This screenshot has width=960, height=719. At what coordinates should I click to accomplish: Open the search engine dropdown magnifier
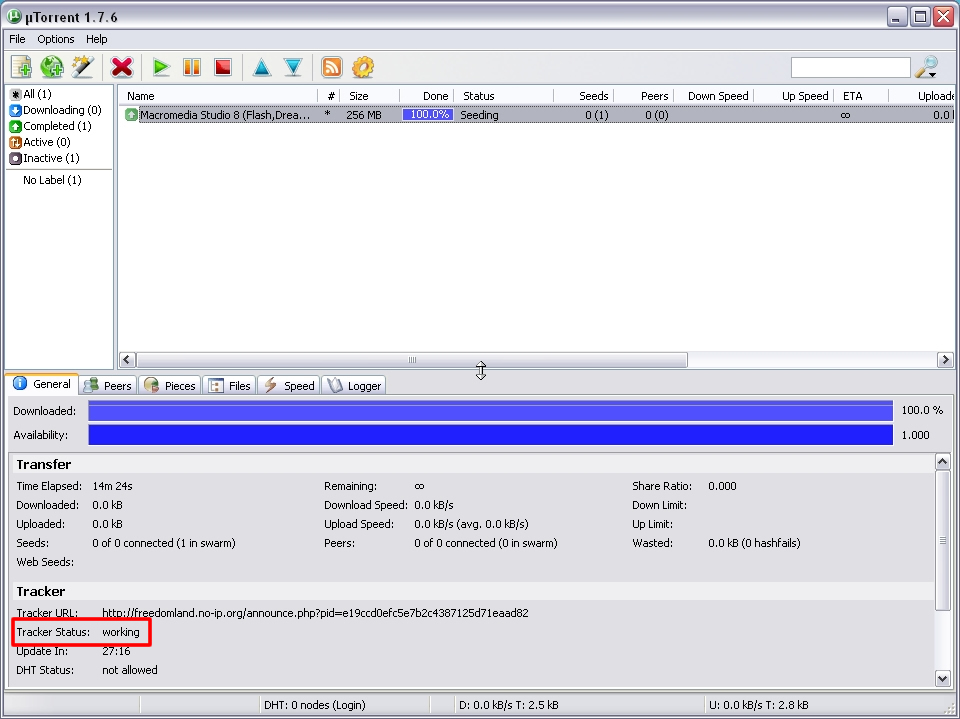[927, 67]
